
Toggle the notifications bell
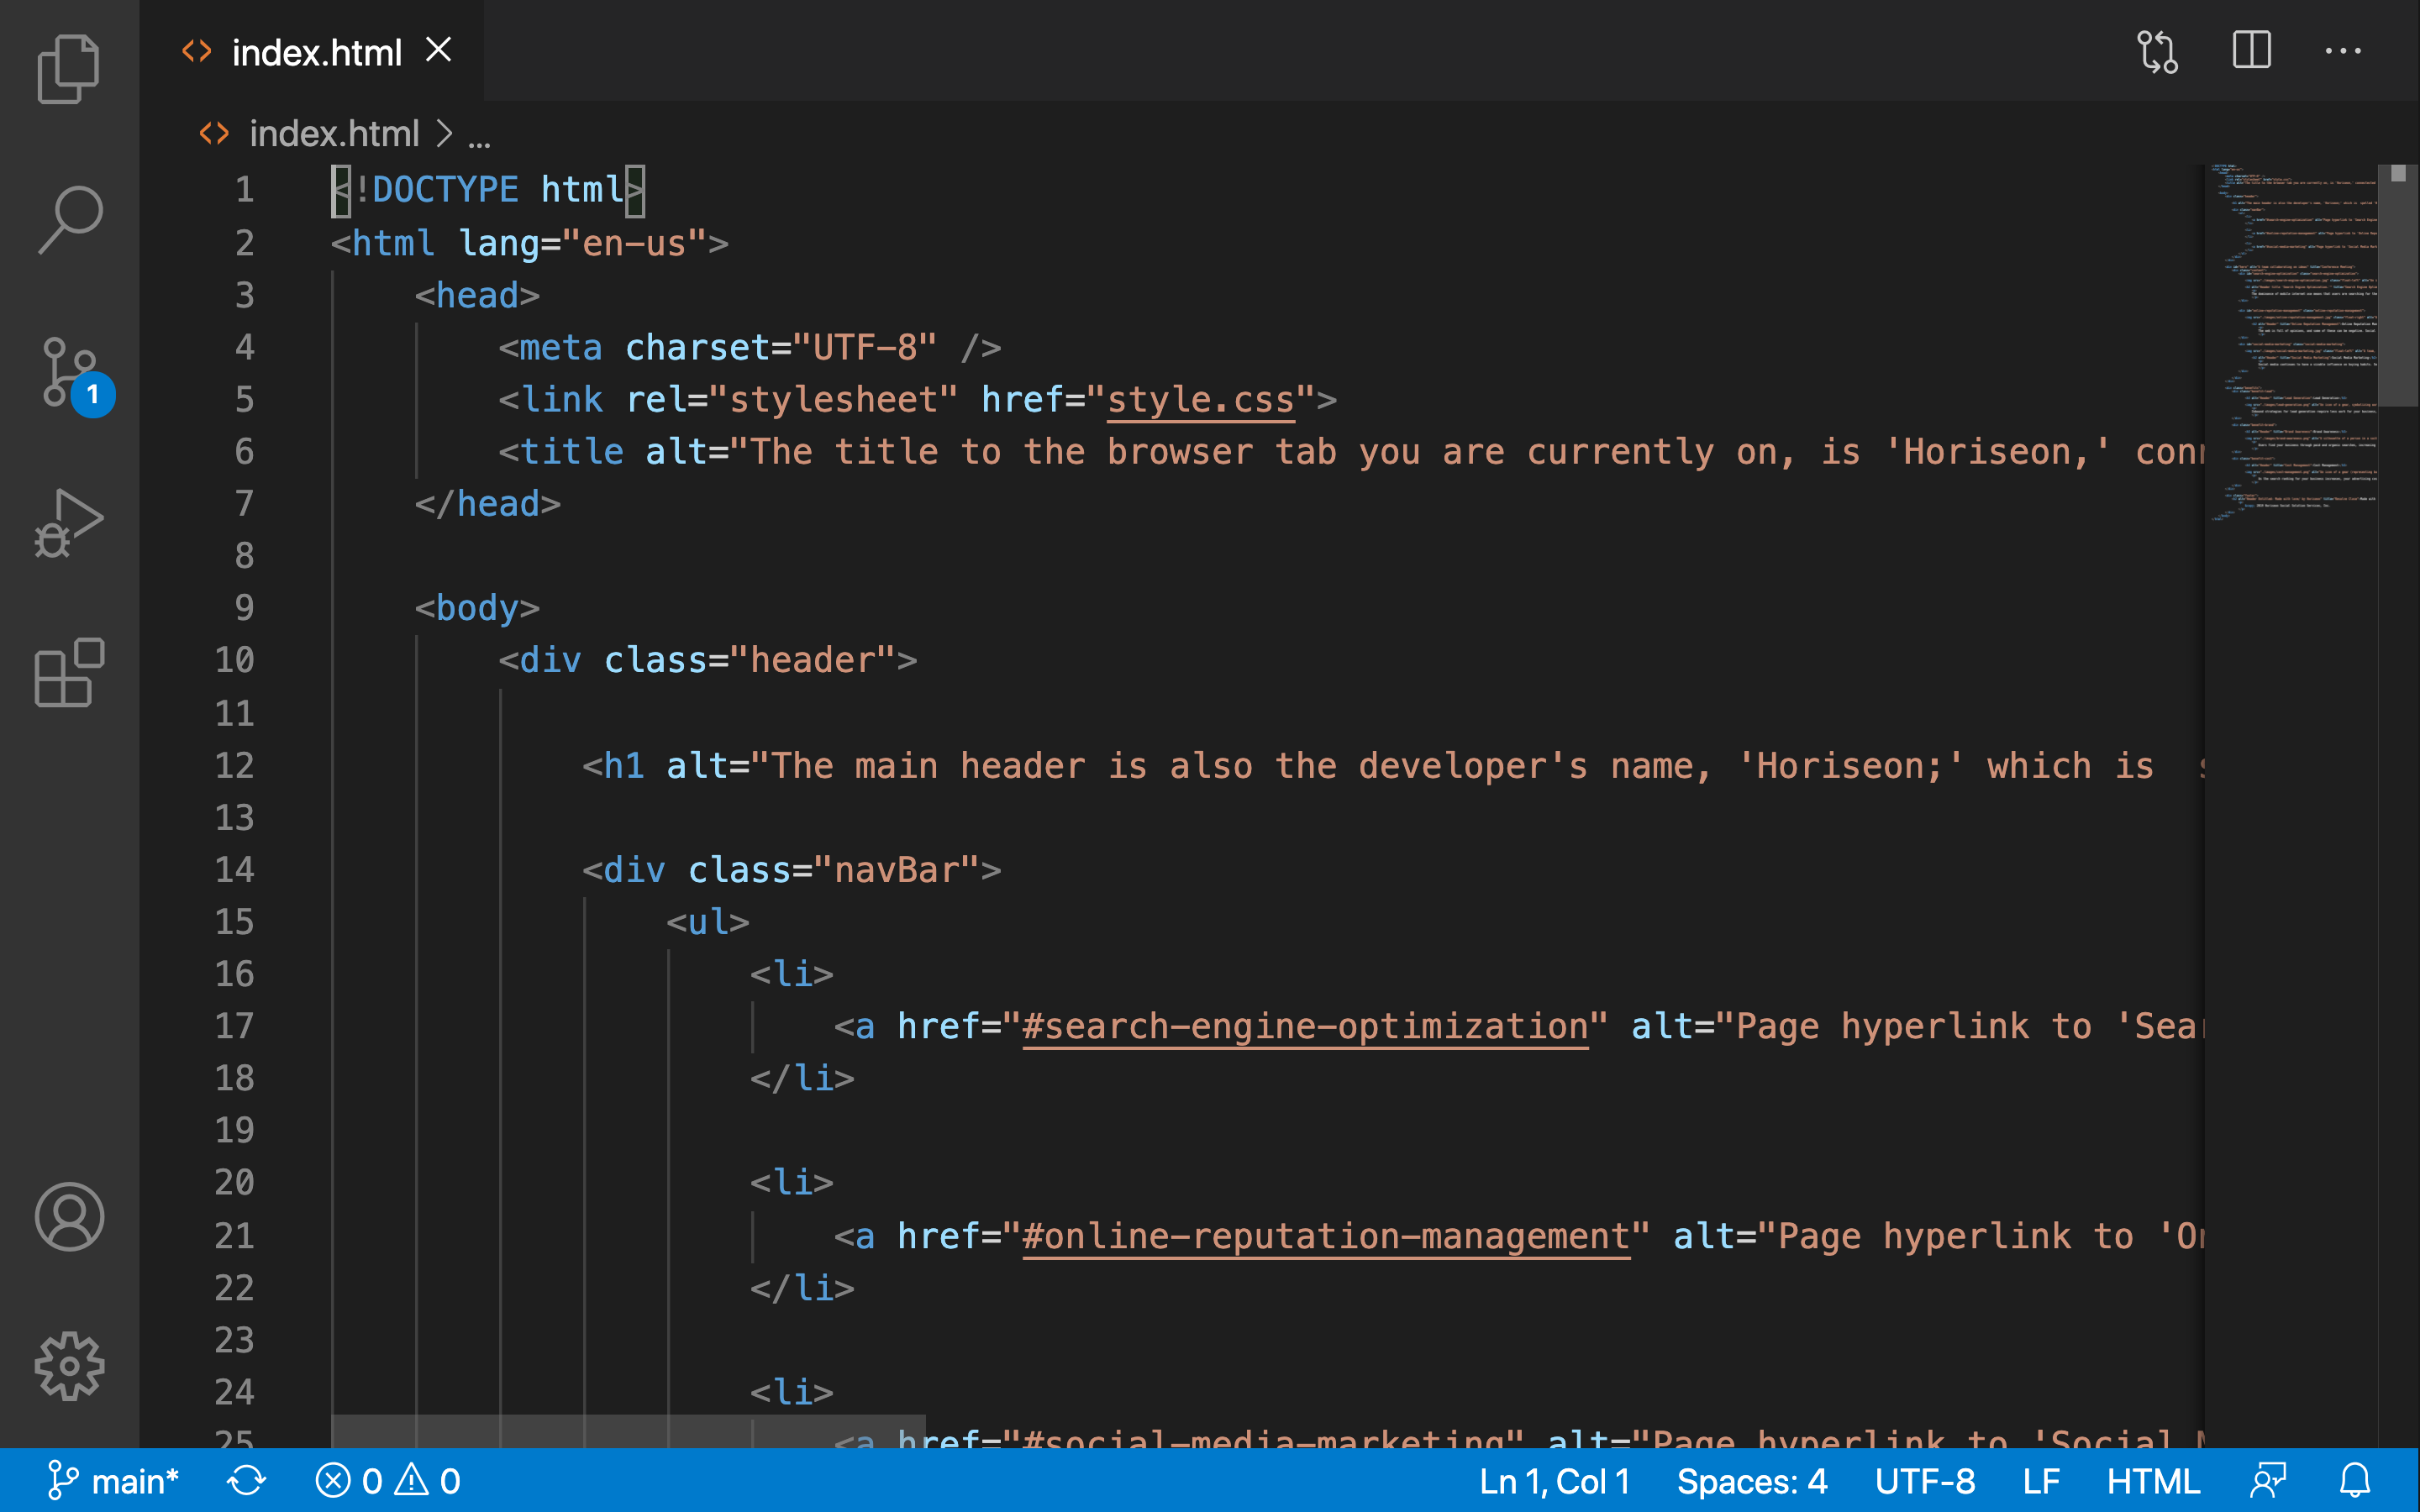tap(2355, 1481)
